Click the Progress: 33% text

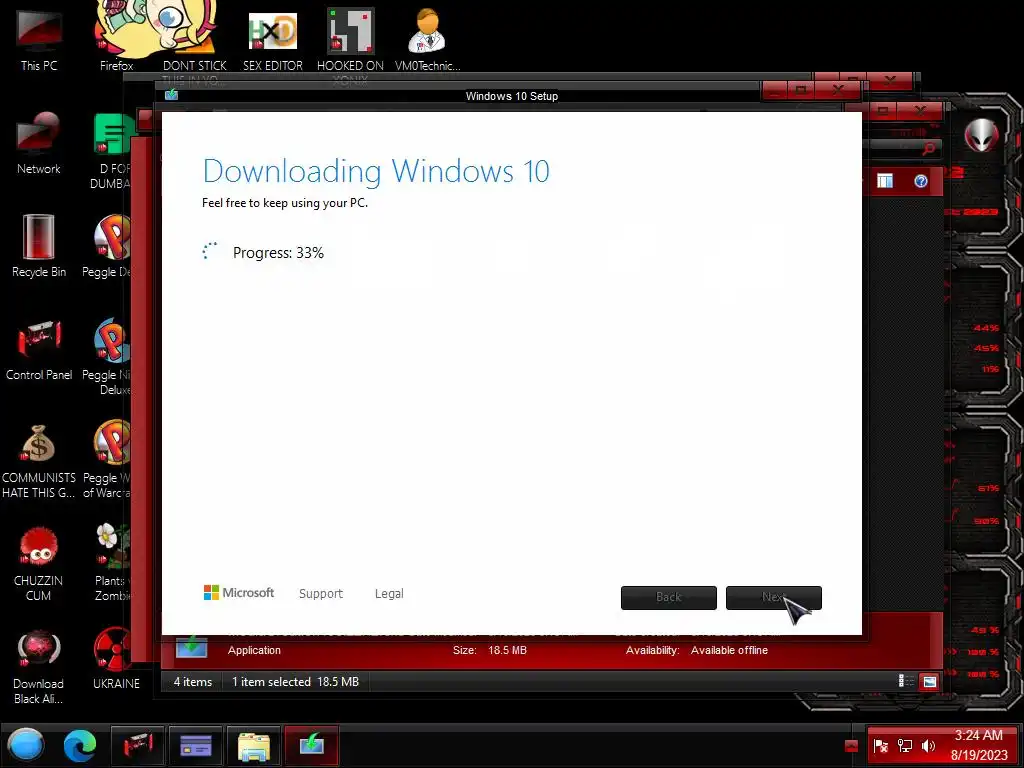click(x=278, y=253)
